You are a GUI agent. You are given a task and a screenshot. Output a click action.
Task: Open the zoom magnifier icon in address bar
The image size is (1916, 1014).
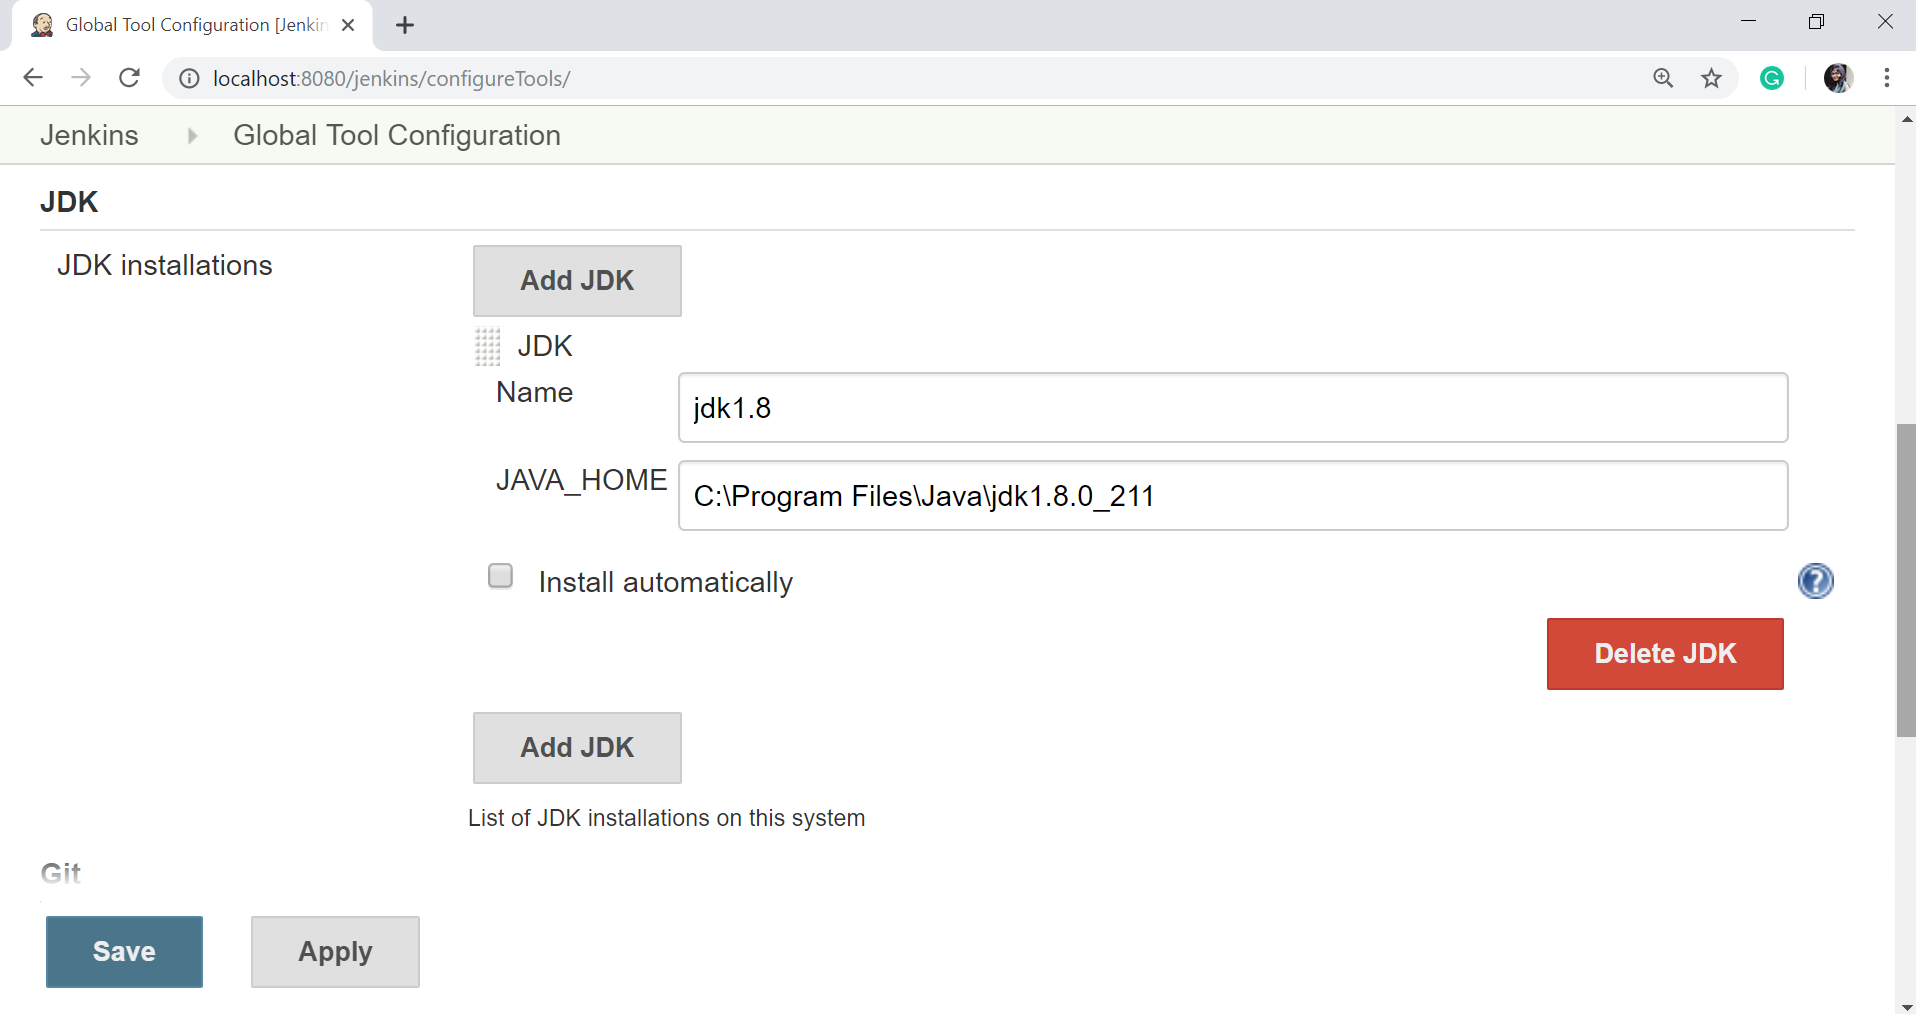click(1663, 78)
